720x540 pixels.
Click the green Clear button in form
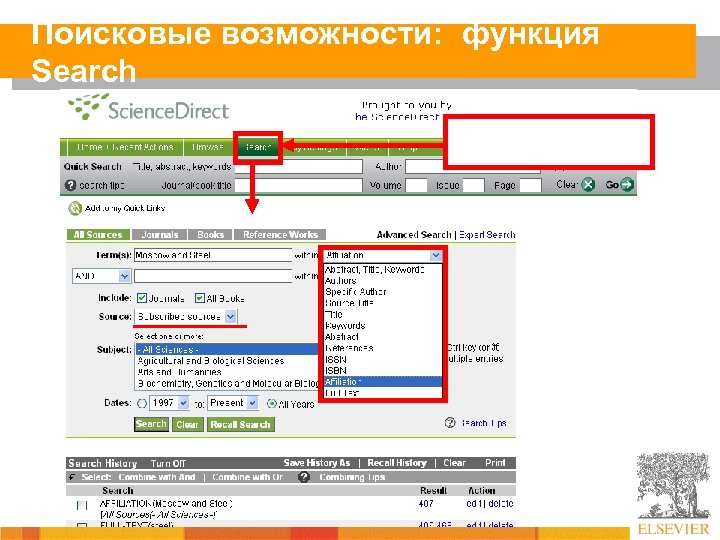[x=187, y=425]
